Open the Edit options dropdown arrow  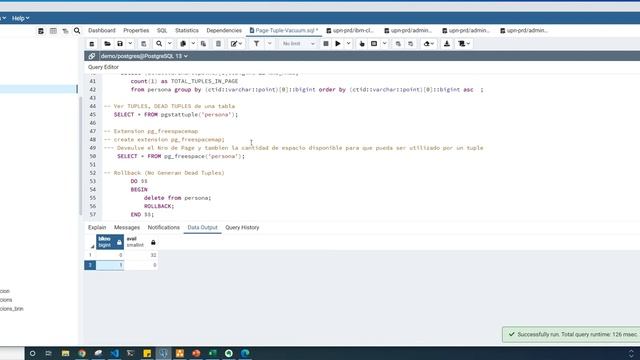pyautogui.click(x=240, y=44)
